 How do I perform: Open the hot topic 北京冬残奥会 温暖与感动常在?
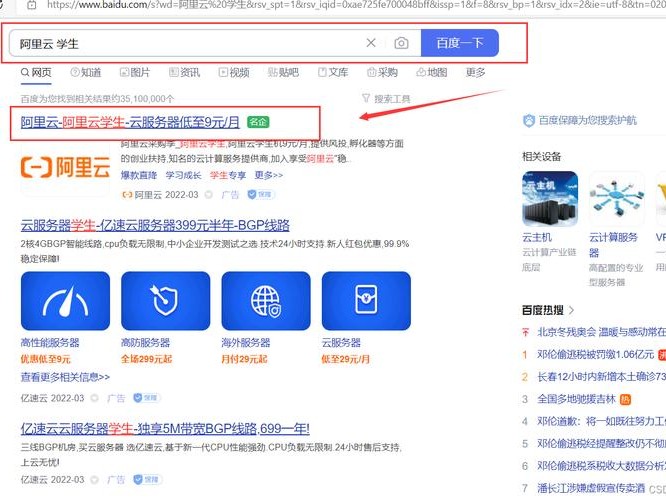coord(601,332)
